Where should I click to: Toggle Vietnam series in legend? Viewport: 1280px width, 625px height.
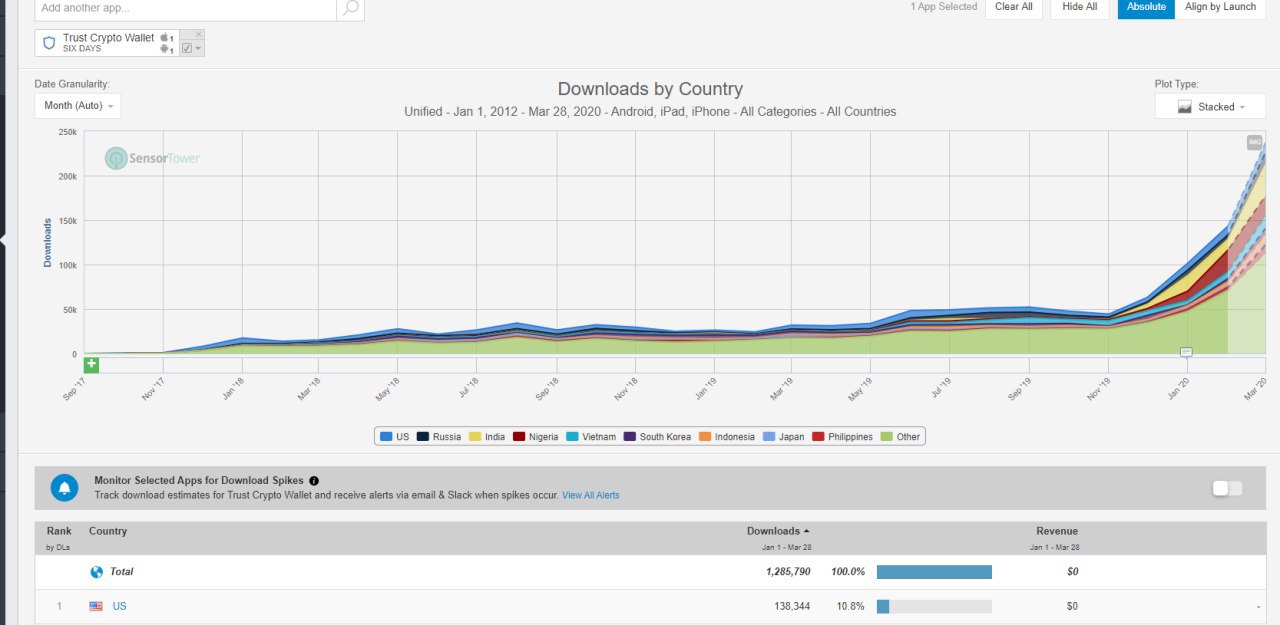[591, 437]
